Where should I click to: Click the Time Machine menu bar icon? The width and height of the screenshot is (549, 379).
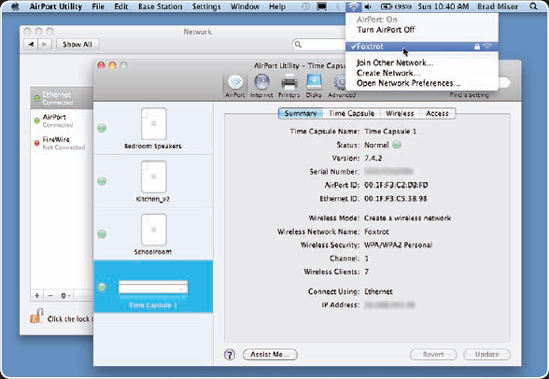coord(306,7)
